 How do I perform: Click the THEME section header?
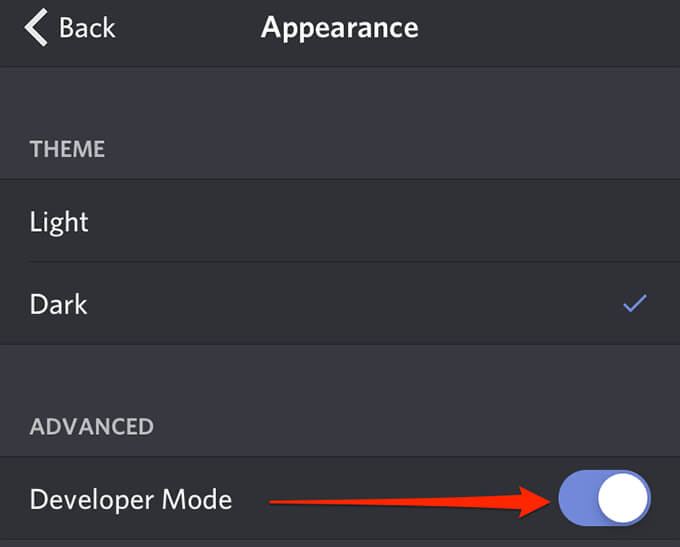67,149
